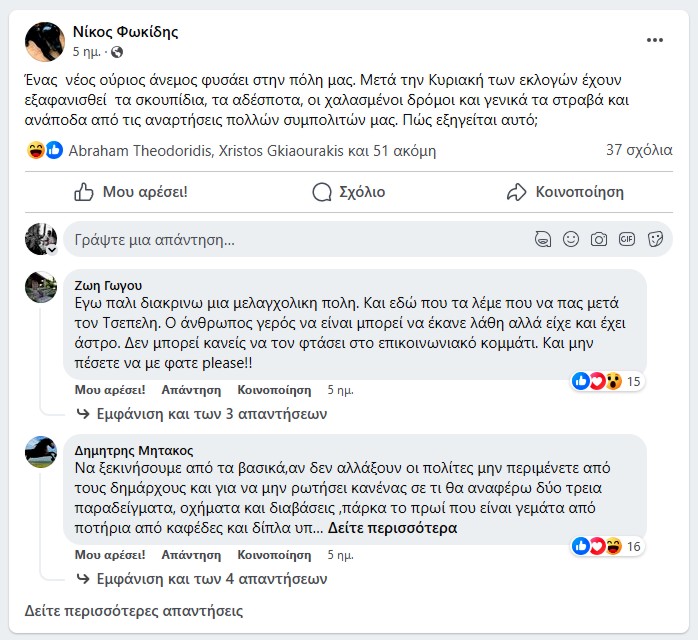Click the Σχόλιο comment button
Image resolution: width=698 pixels, height=640 pixels.
click(348, 192)
